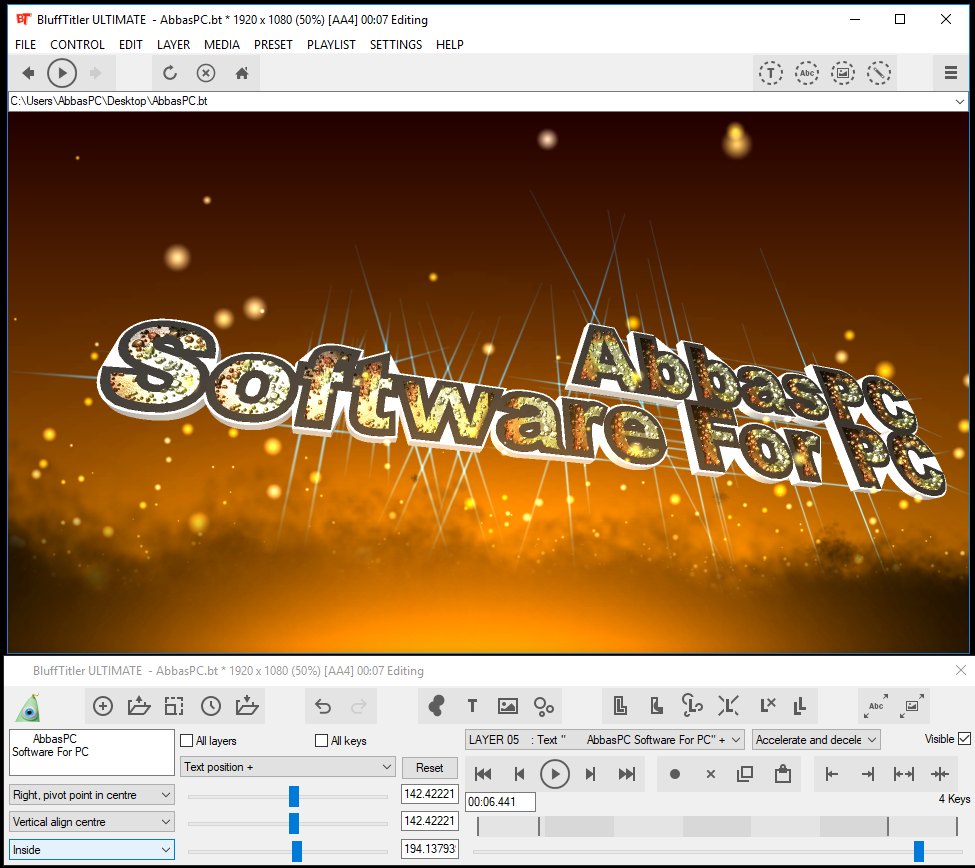Expand the LAYER 05 selector dropdown
975x868 pixels.
[604, 740]
